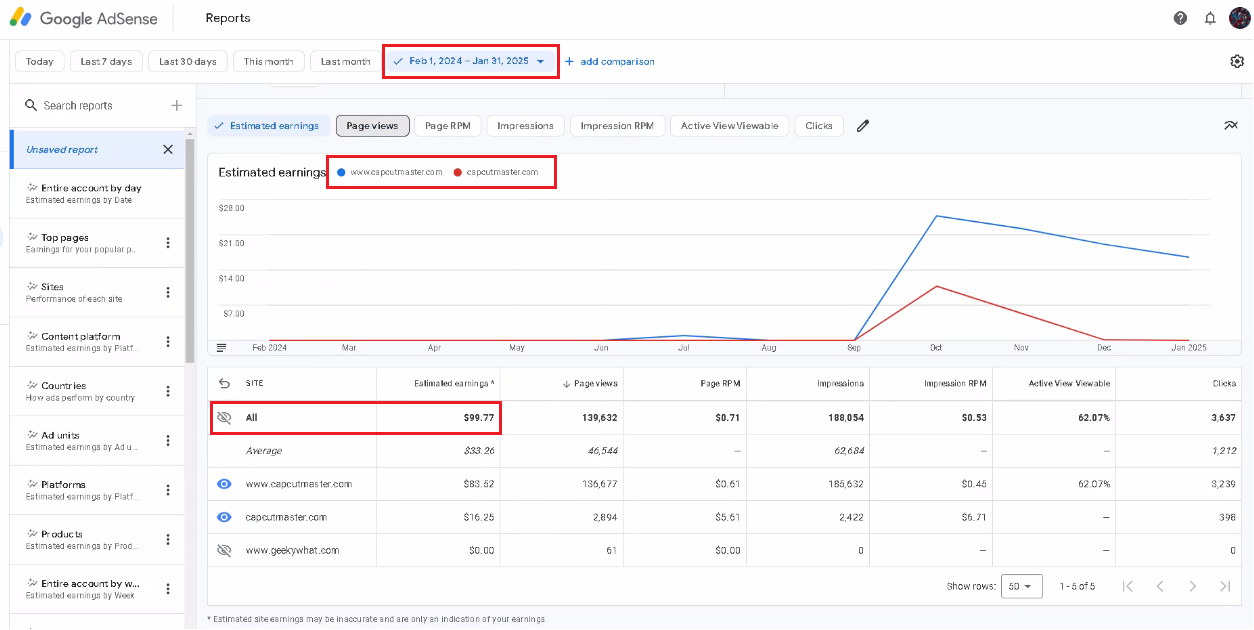Open the Help question mark icon
Image resolution: width=1254 pixels, height=630 pixels.
[x=1180, y=18]
